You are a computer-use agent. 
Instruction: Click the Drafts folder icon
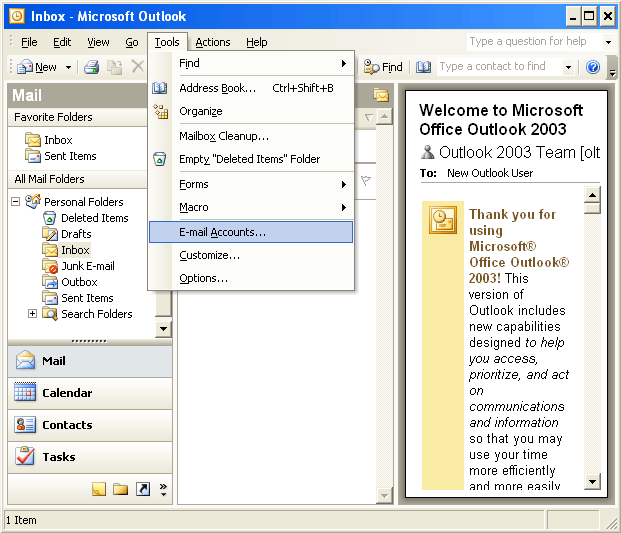coord(50,234)
